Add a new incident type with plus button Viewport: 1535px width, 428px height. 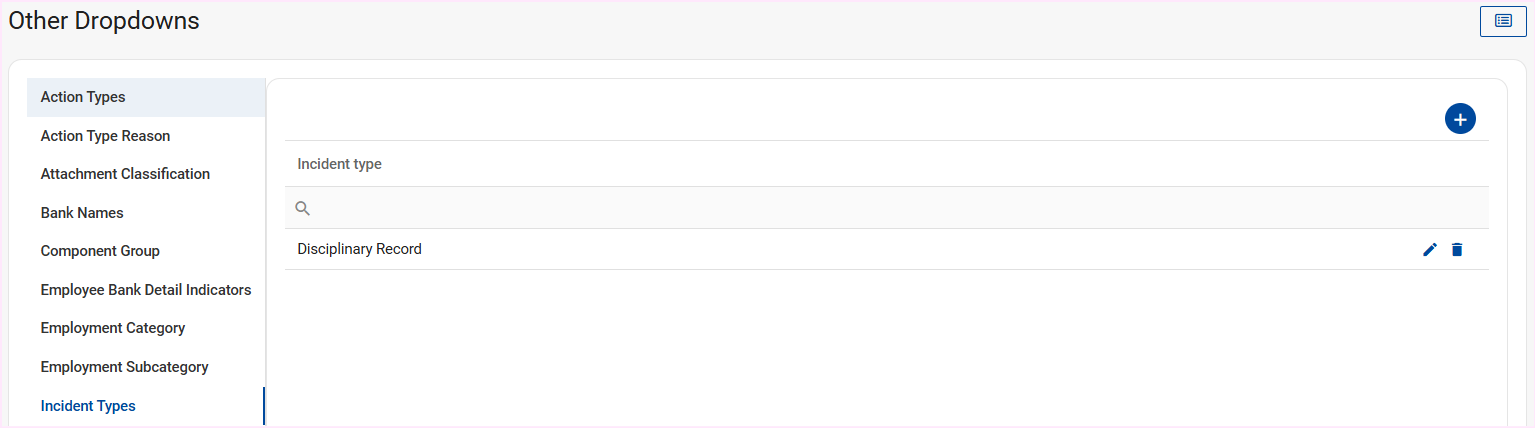click(1460, 119)
